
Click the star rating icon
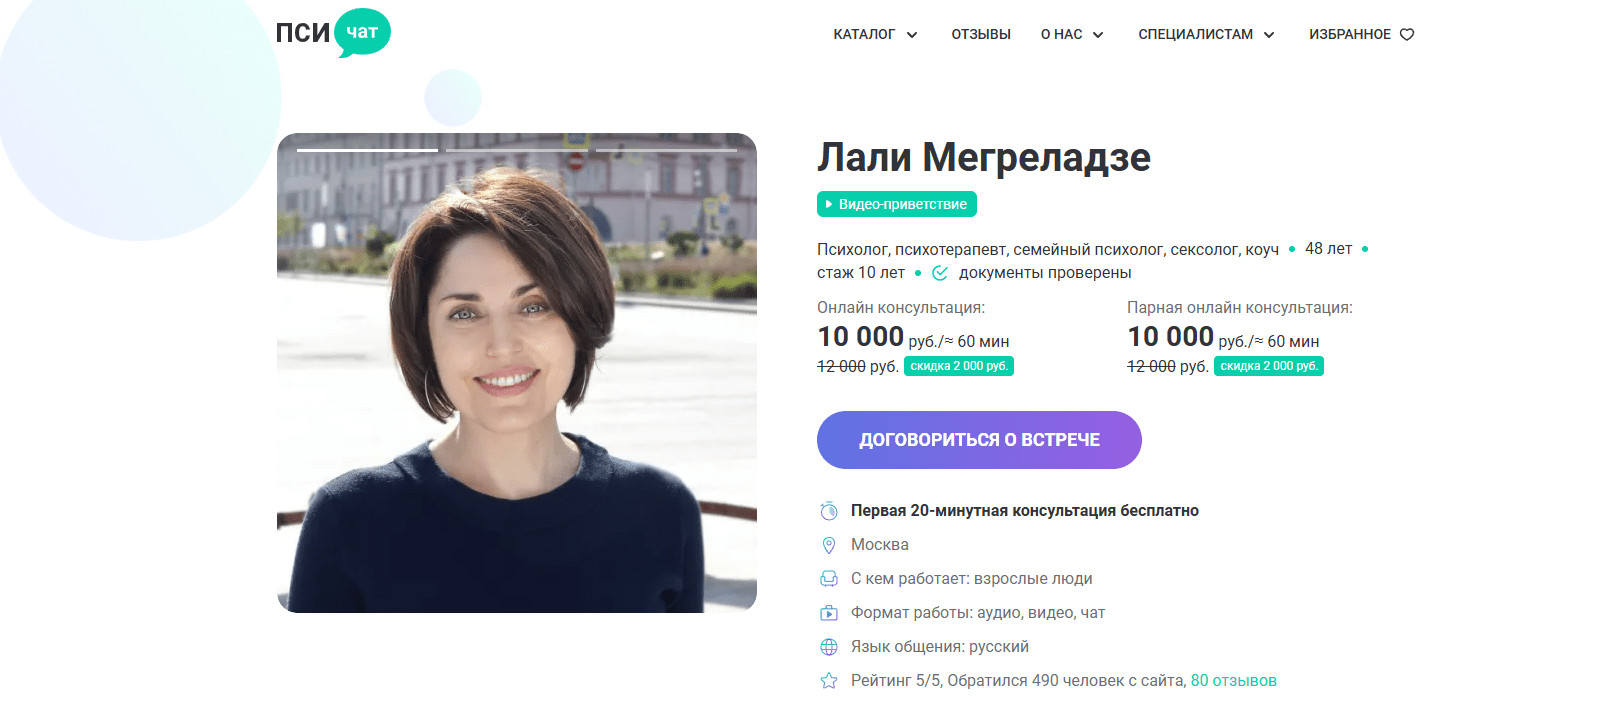[829, 681]
